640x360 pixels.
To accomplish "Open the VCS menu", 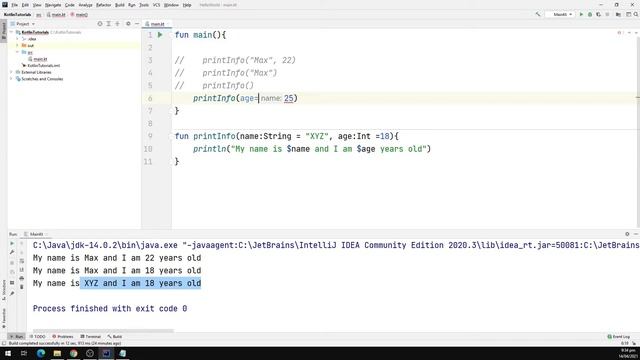I will [156, 5].
